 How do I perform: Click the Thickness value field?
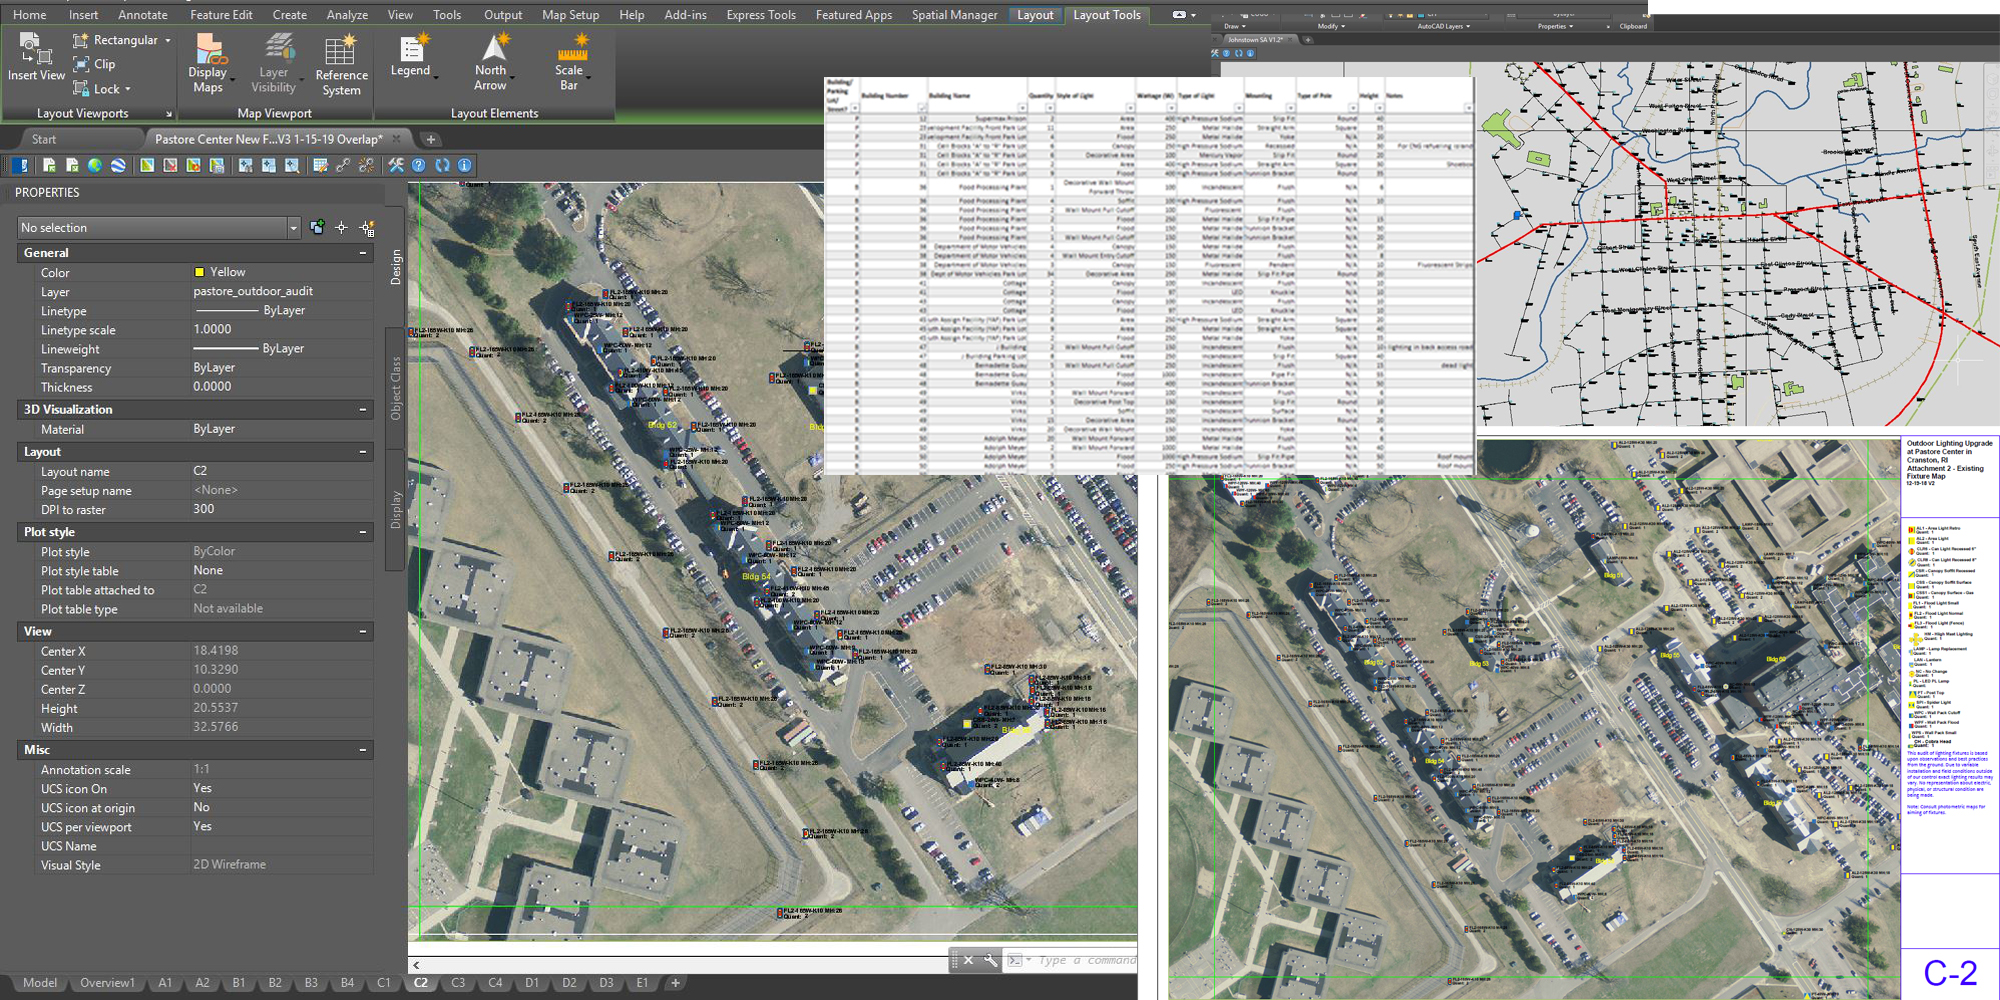coord(282,387)
